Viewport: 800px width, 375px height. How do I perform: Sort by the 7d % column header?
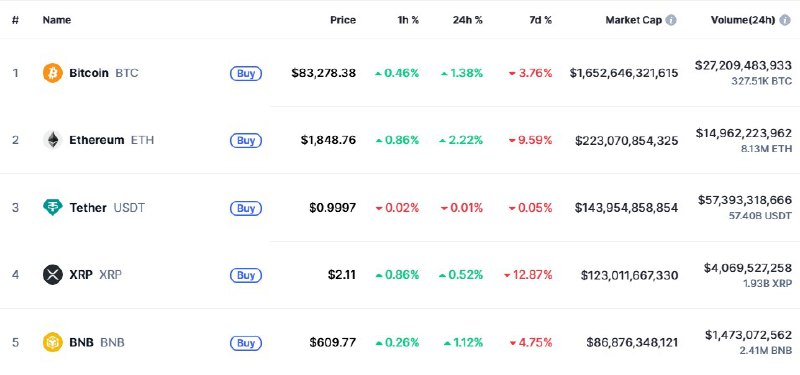coord(540,20)
